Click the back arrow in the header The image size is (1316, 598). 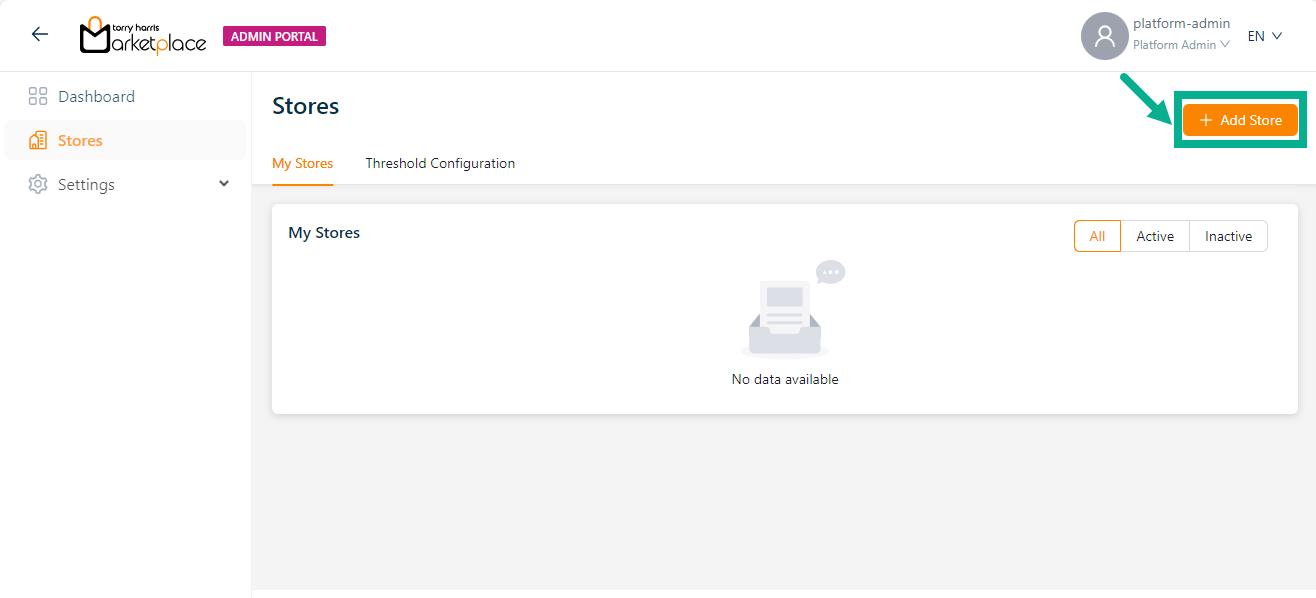pos(39,34)
